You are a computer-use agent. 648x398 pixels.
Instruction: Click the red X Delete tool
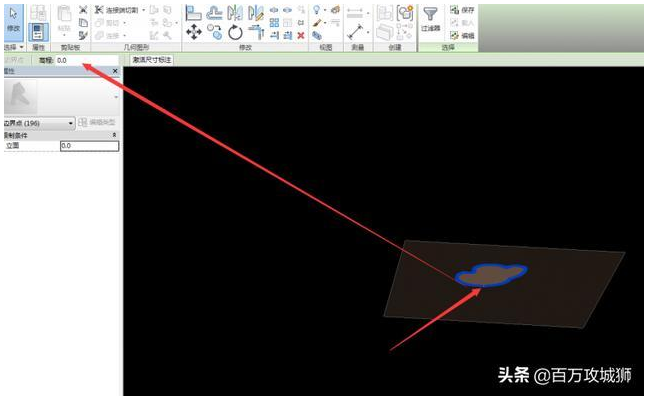click(301, 36)
